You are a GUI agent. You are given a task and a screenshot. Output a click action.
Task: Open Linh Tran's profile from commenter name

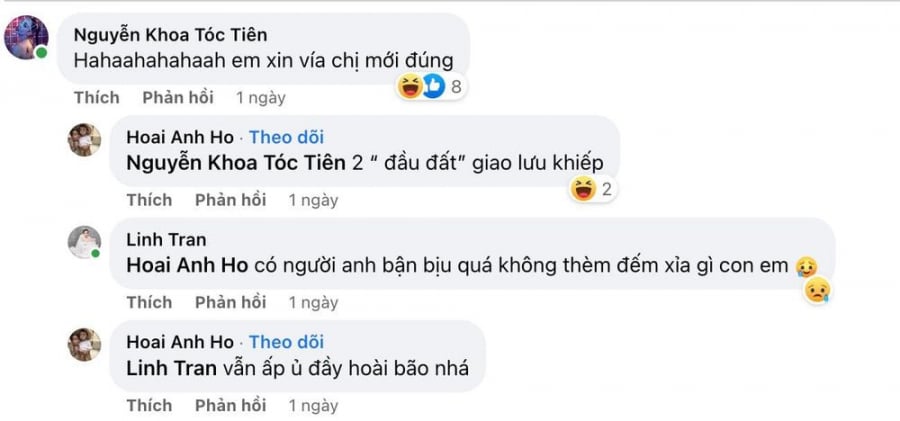coord(166,240)
